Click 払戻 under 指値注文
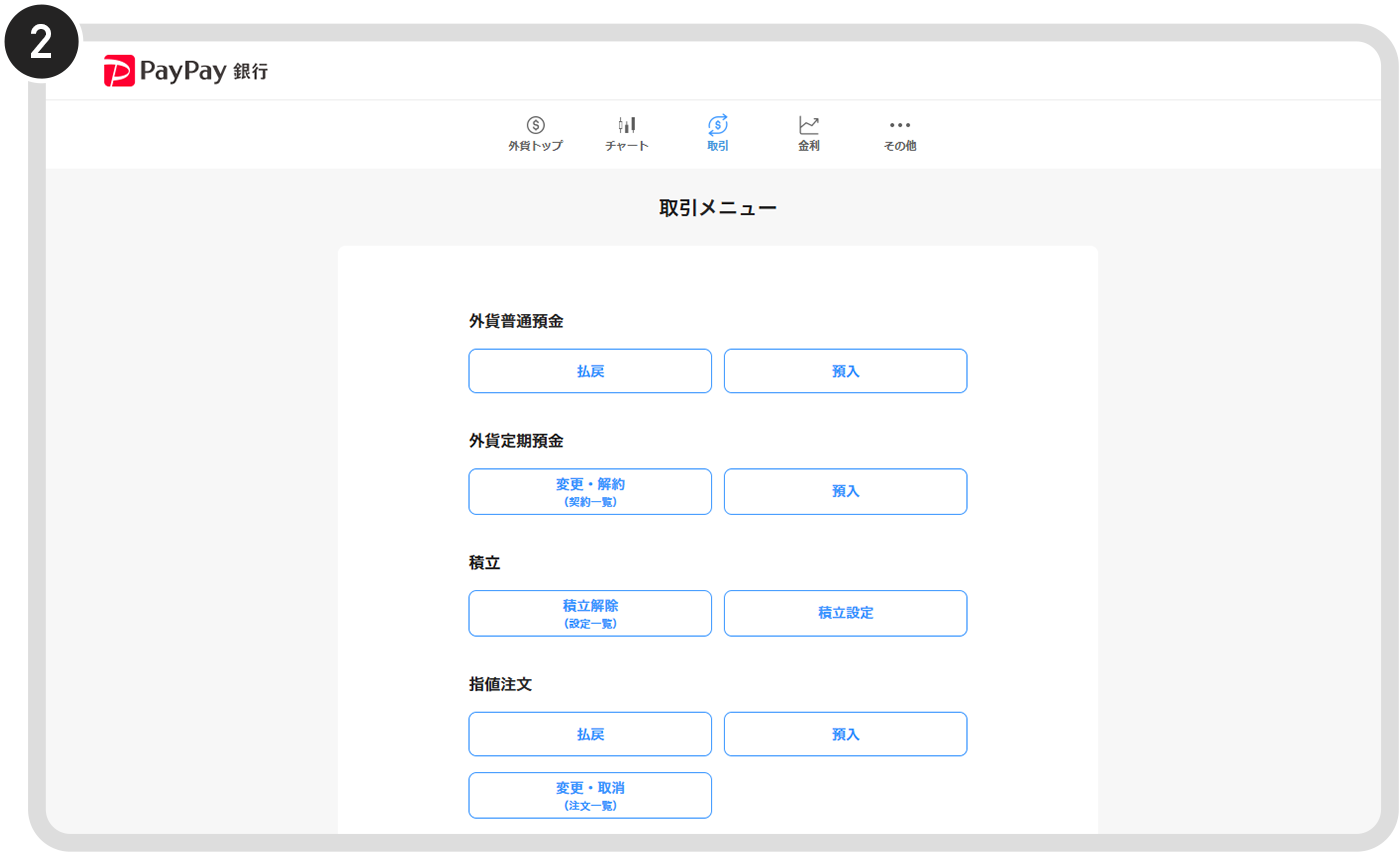This screenshot has width=1400, height=852. 589,733
